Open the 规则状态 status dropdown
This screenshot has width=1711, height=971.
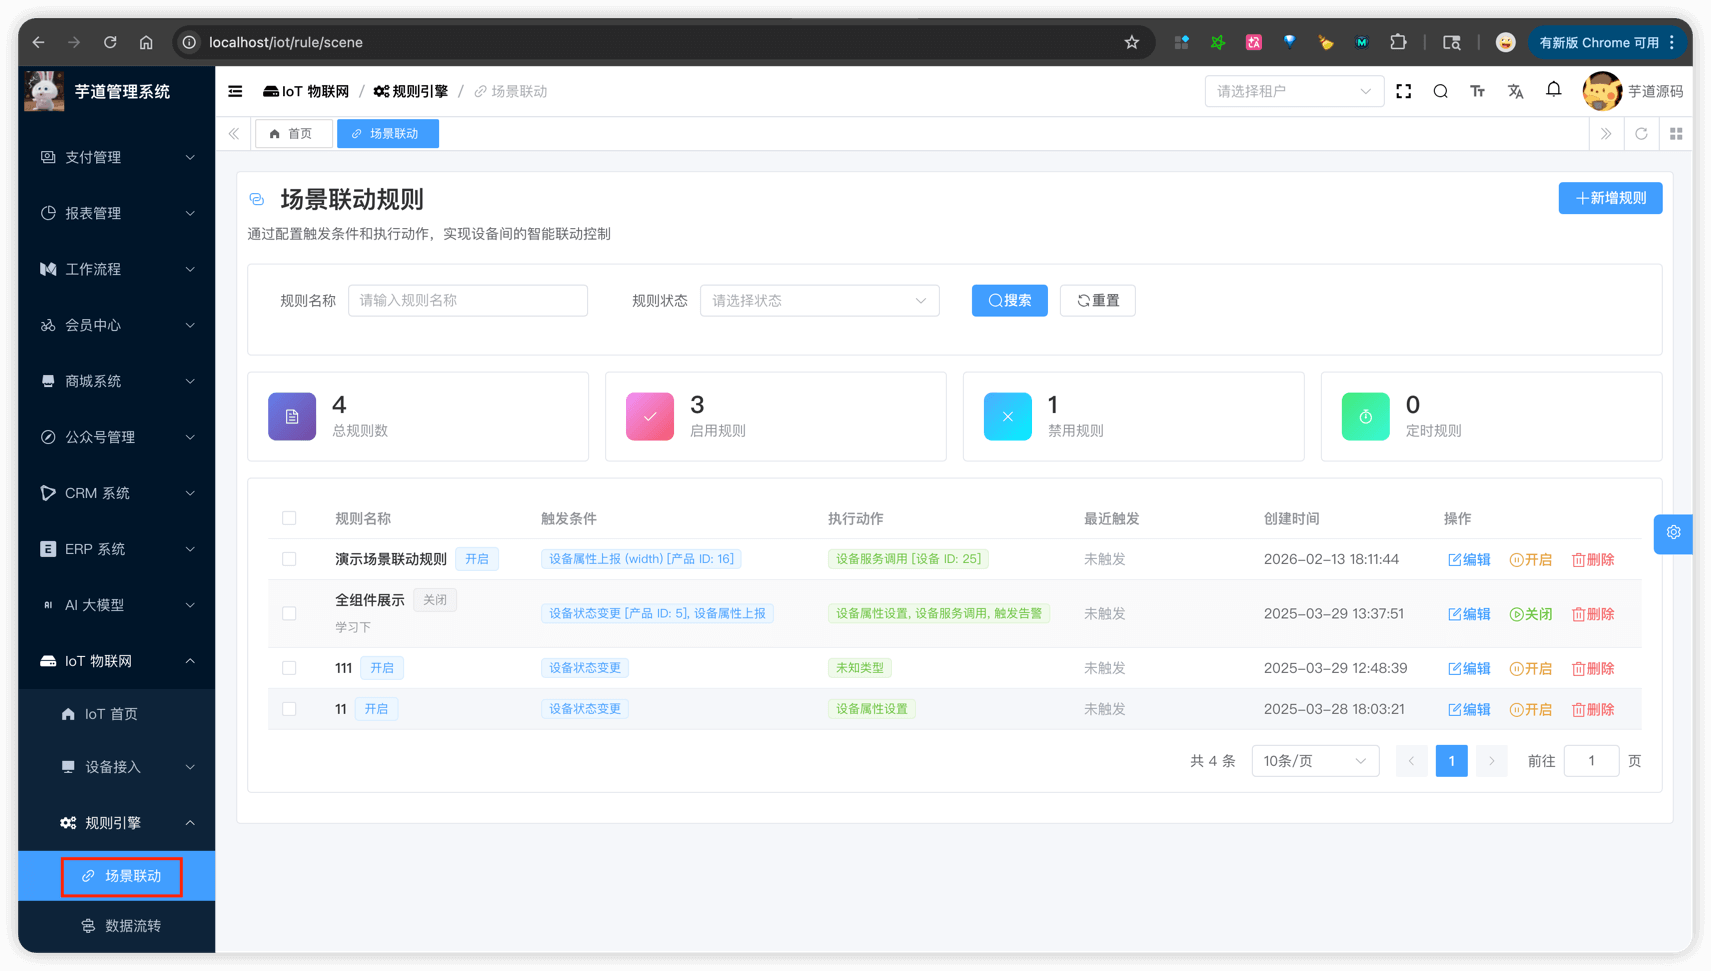click(x=818, y=300)
